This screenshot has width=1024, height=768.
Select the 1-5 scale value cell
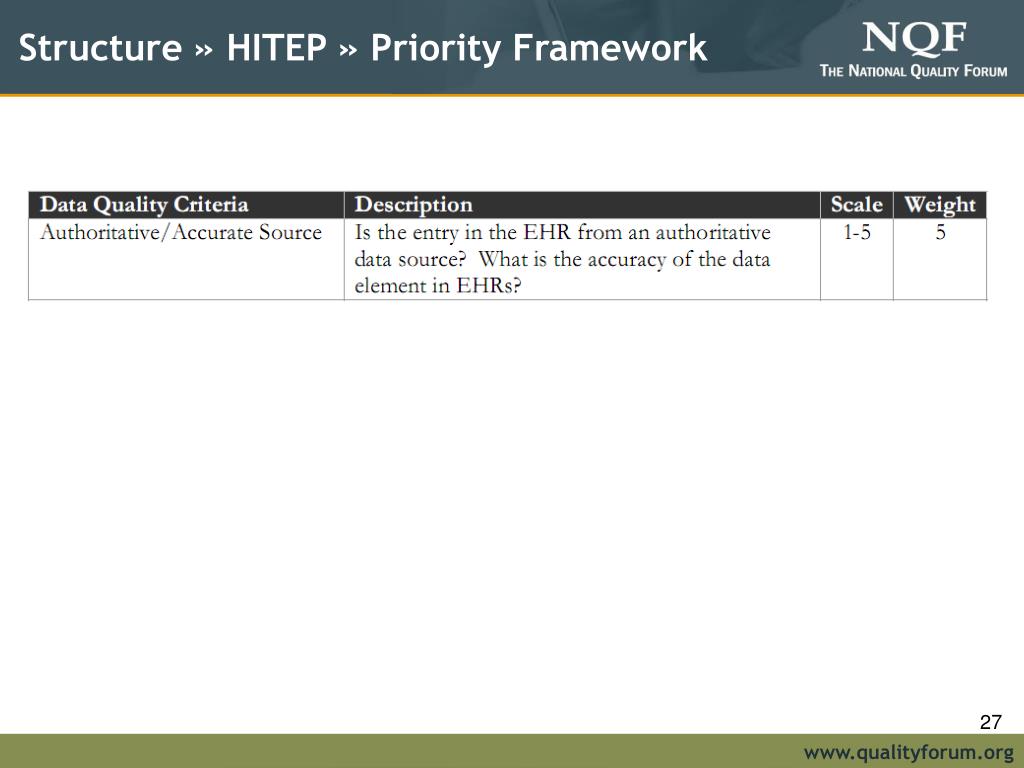coord(856,259)
